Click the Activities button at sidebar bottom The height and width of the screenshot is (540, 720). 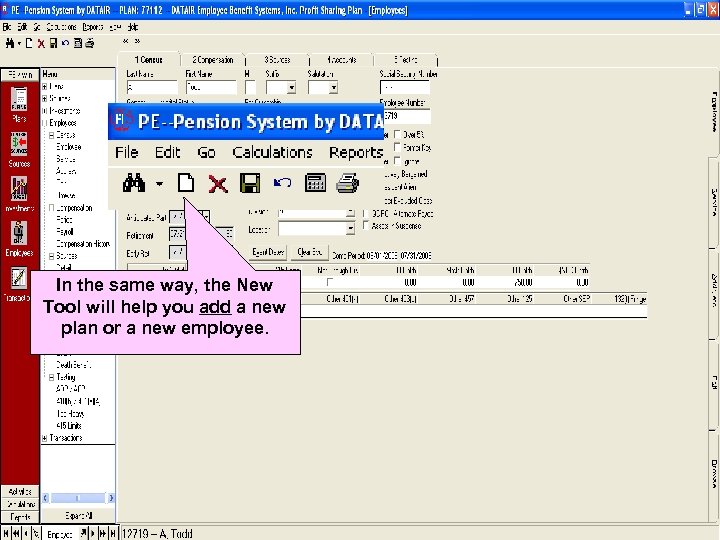click(20, 491)
